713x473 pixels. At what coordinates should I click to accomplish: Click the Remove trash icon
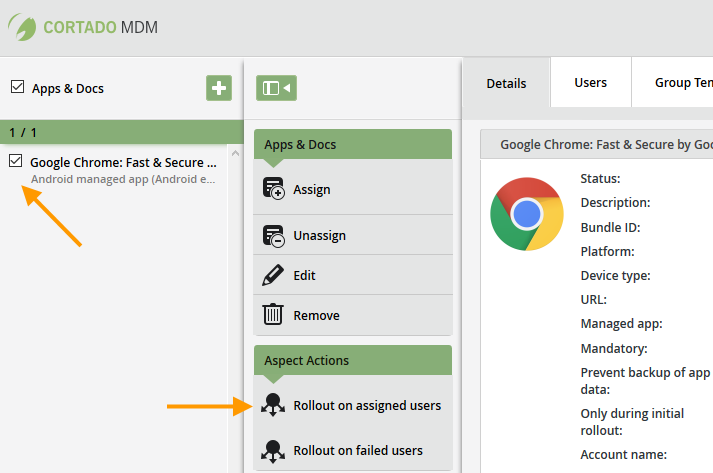click(273, 314)
